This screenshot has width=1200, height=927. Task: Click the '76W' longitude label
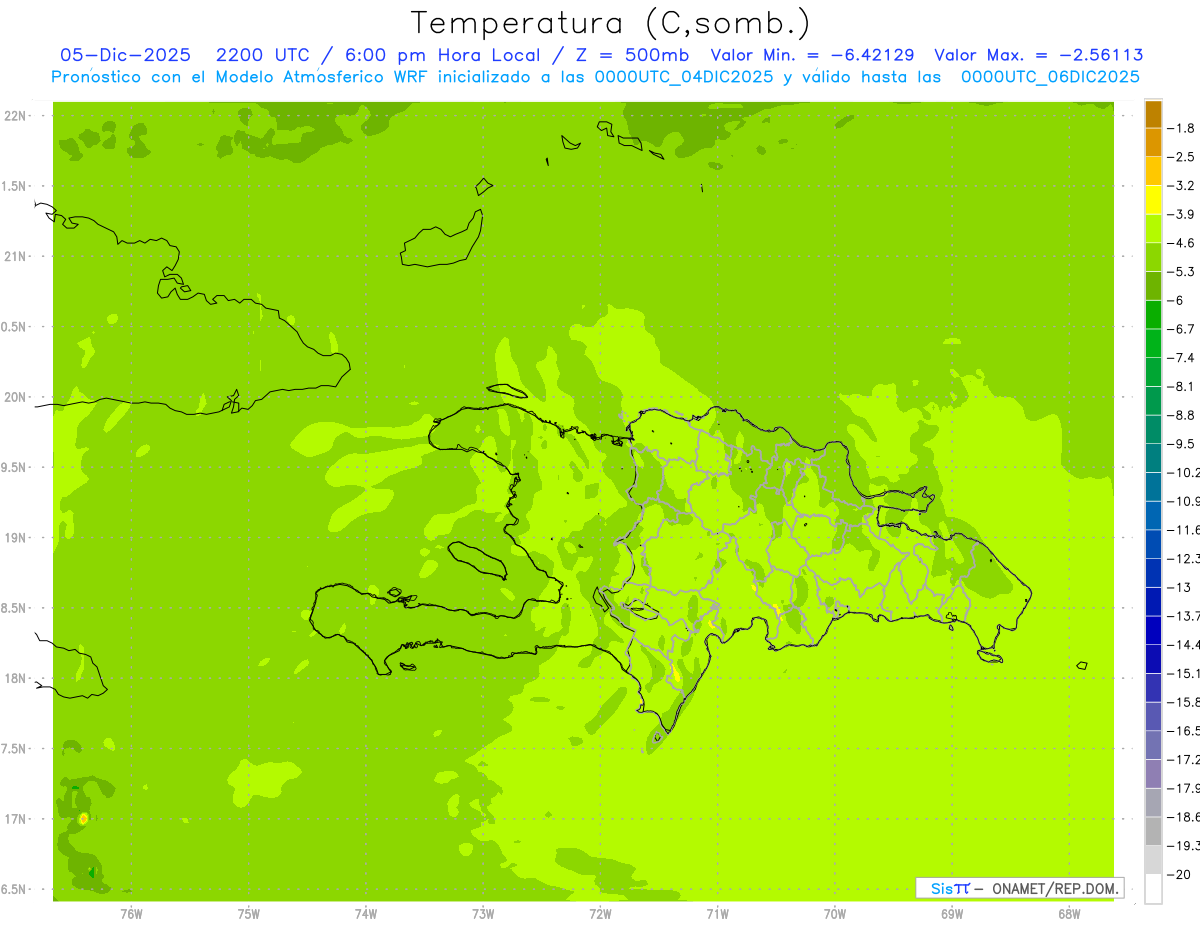(x=131, y=913)
